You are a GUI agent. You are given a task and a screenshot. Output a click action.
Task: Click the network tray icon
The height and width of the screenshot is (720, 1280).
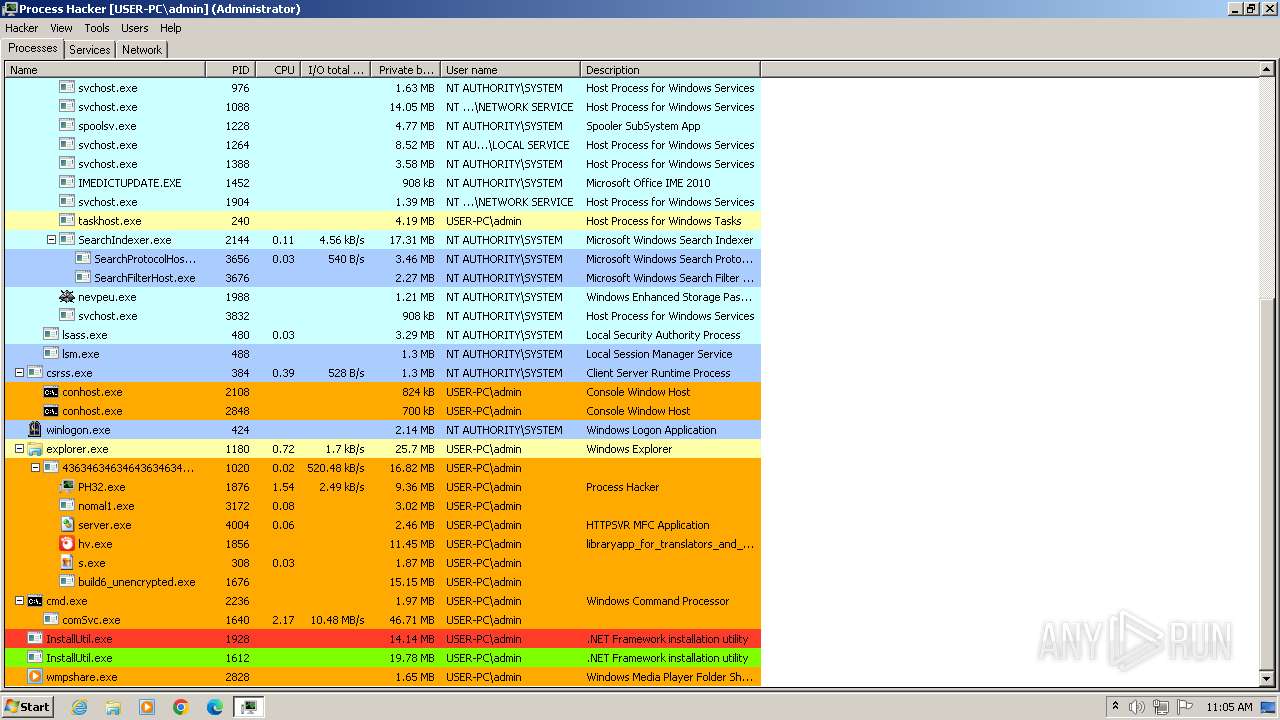coord(1160,707)
